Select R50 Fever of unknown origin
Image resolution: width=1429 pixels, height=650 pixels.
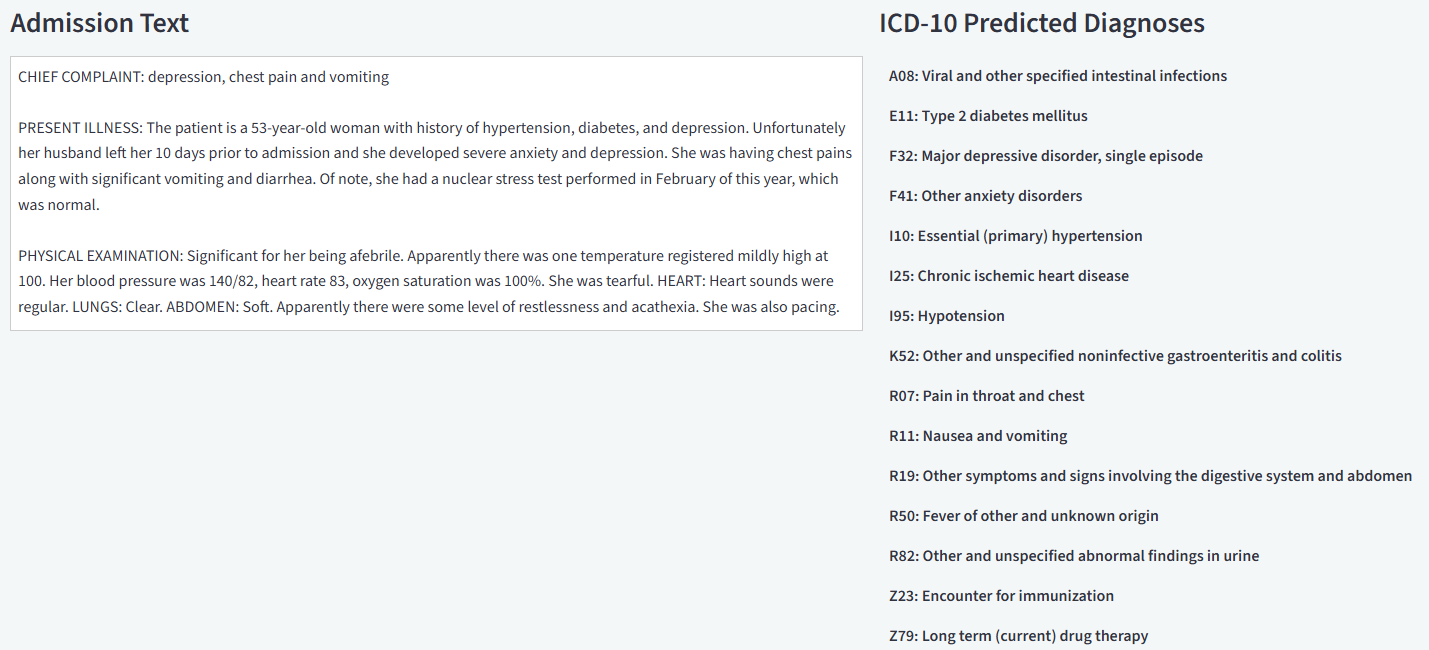pyautogui.click(x=1023, y=516)
